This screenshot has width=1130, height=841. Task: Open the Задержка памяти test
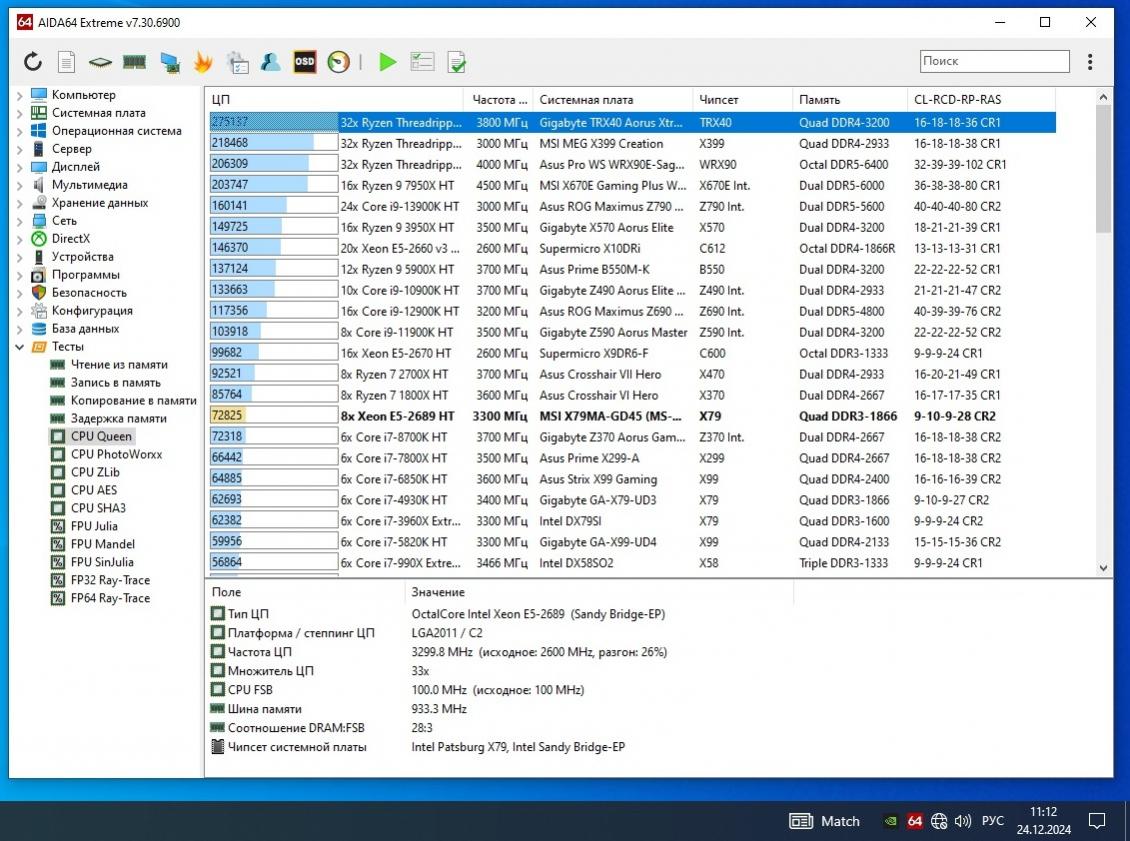[118, 418]
